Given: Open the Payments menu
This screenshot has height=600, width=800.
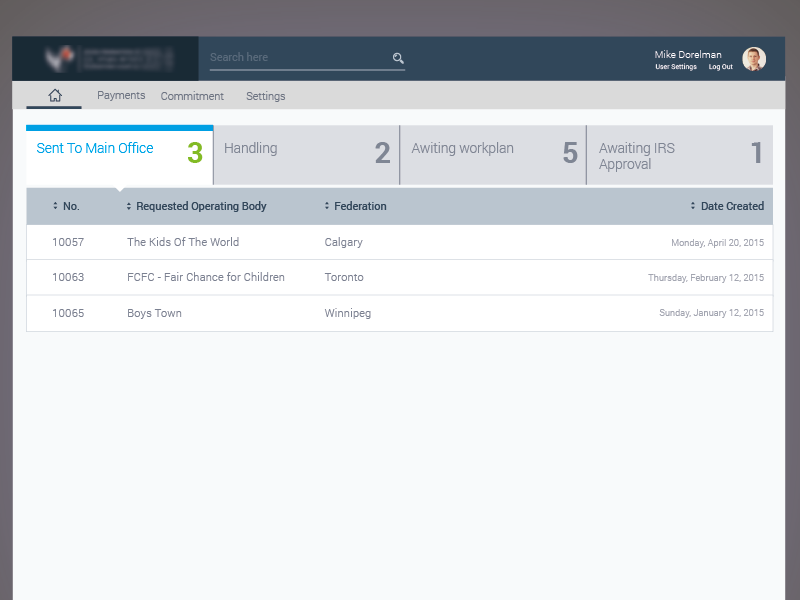Looking at the screenshot, I should click(121, 96).
